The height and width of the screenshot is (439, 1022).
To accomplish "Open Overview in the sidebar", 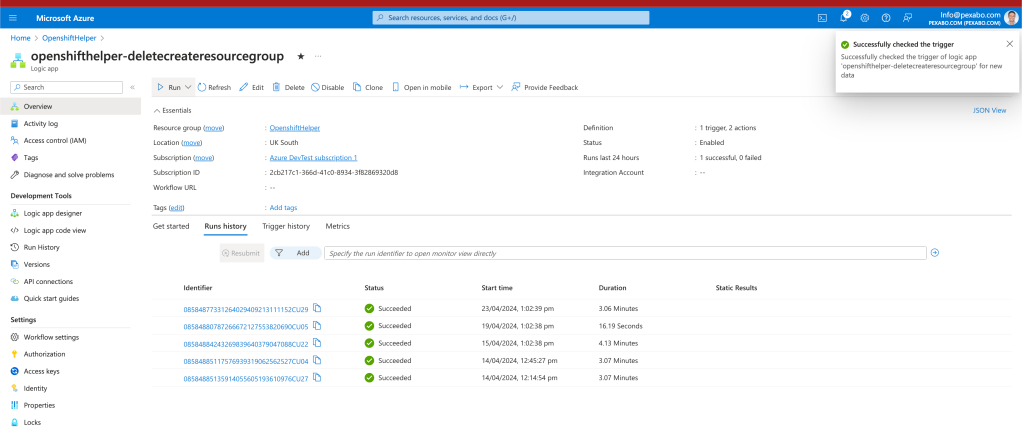I will (70, 106).
